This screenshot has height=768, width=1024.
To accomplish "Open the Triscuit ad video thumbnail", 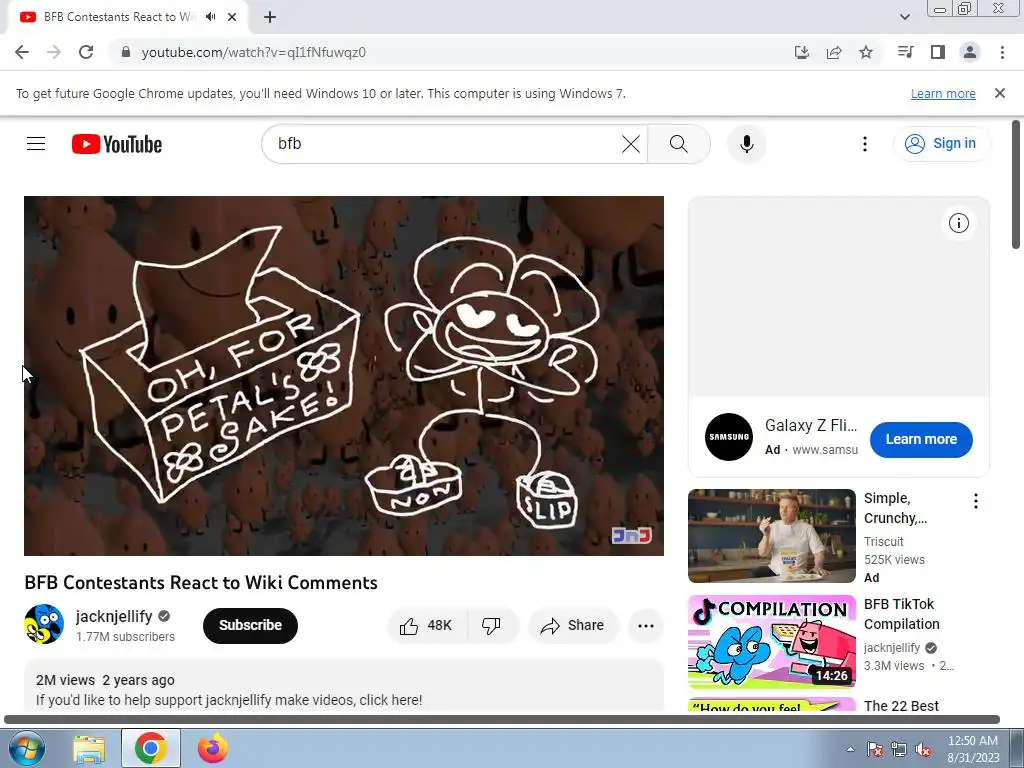I will [x=771, y=536].
